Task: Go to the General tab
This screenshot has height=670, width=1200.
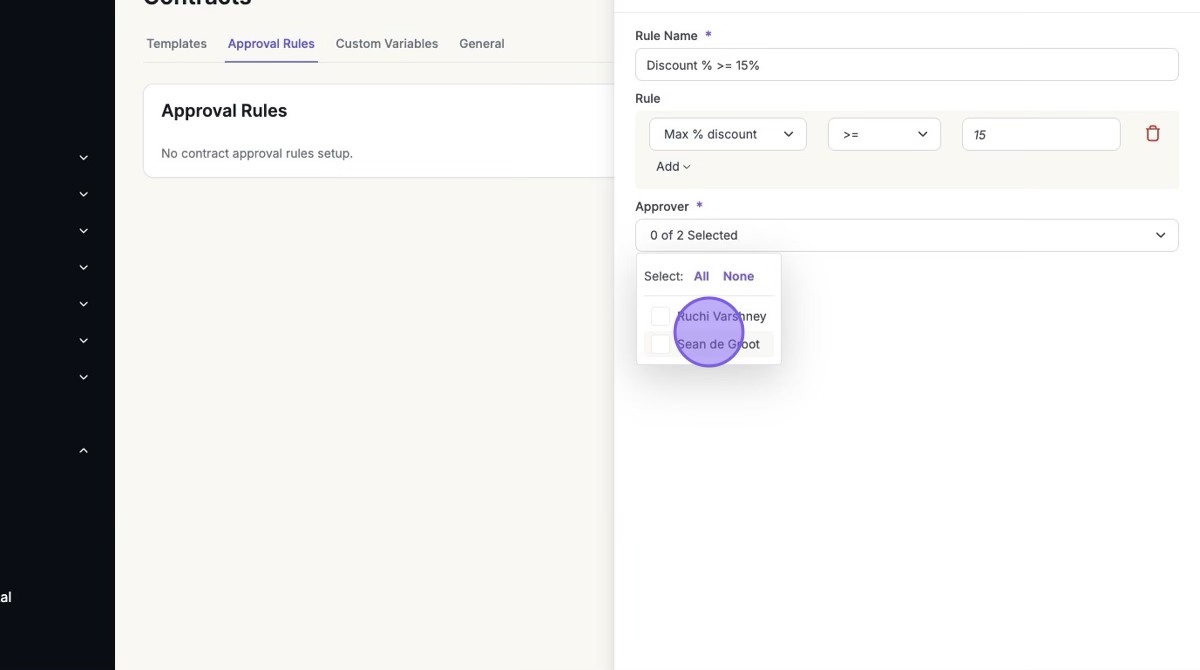Action: coord(481,44)
